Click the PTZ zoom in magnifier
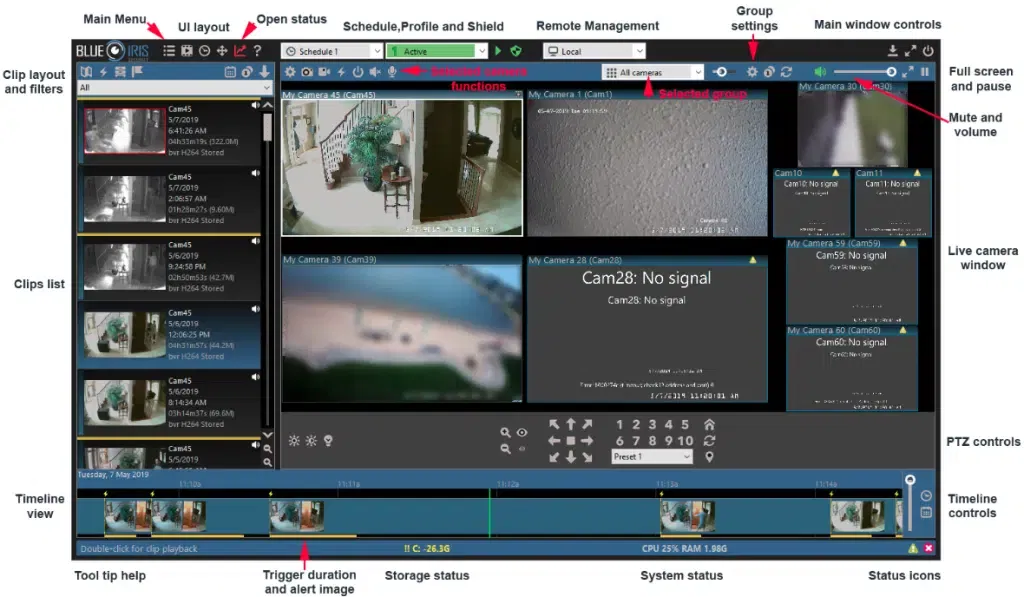Viewport: 1024px width, 597px height. pos(506,433)
